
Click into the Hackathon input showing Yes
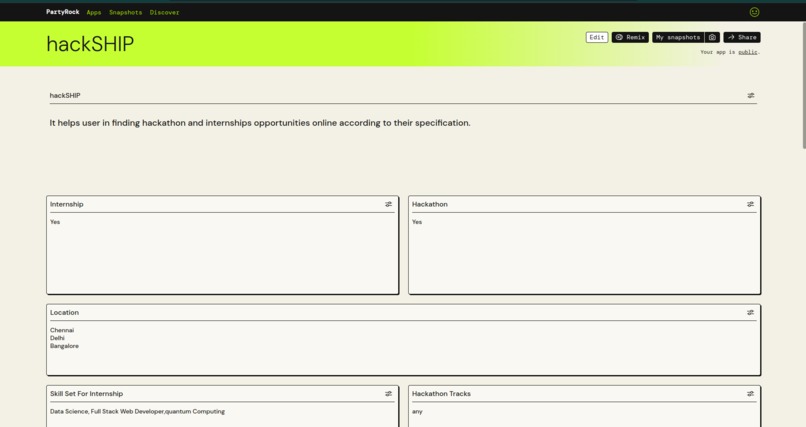point(584,253)
